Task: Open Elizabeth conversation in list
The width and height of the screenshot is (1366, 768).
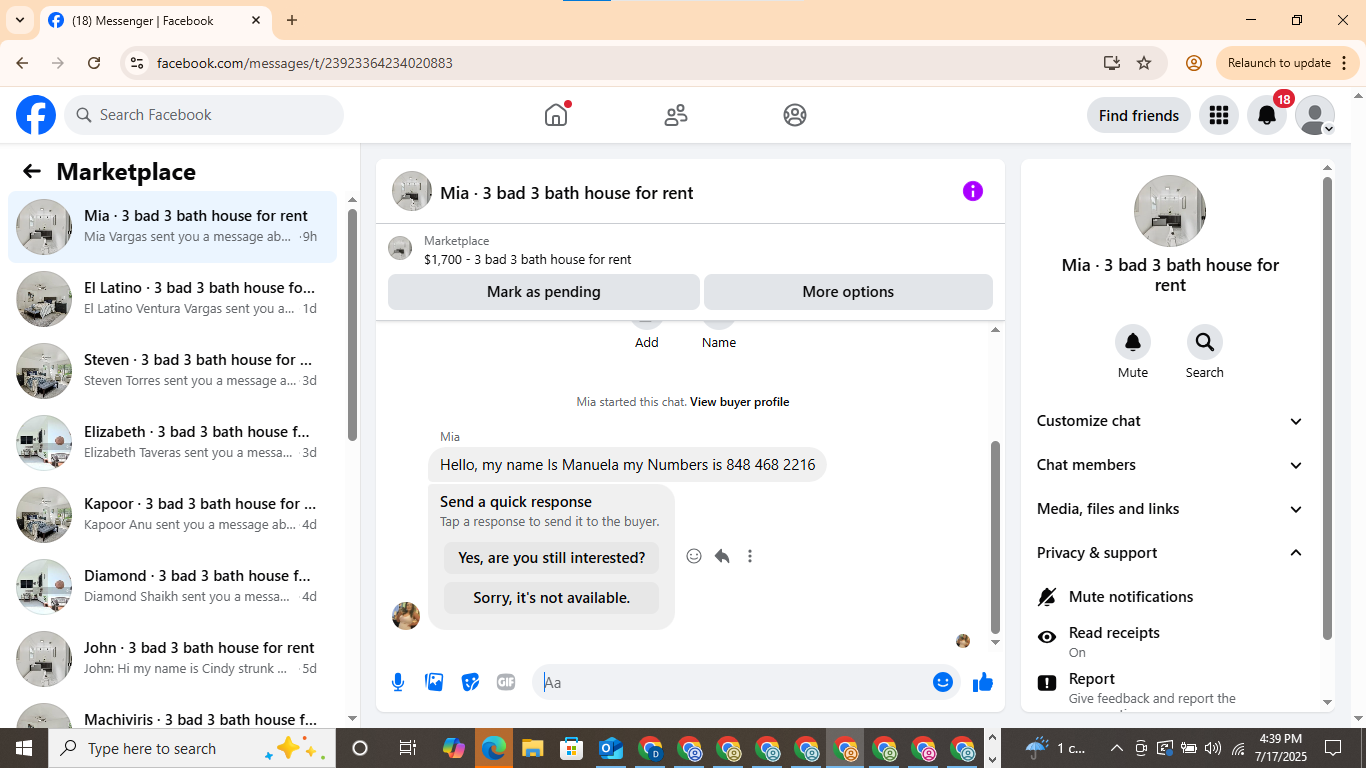Action: 172,443
